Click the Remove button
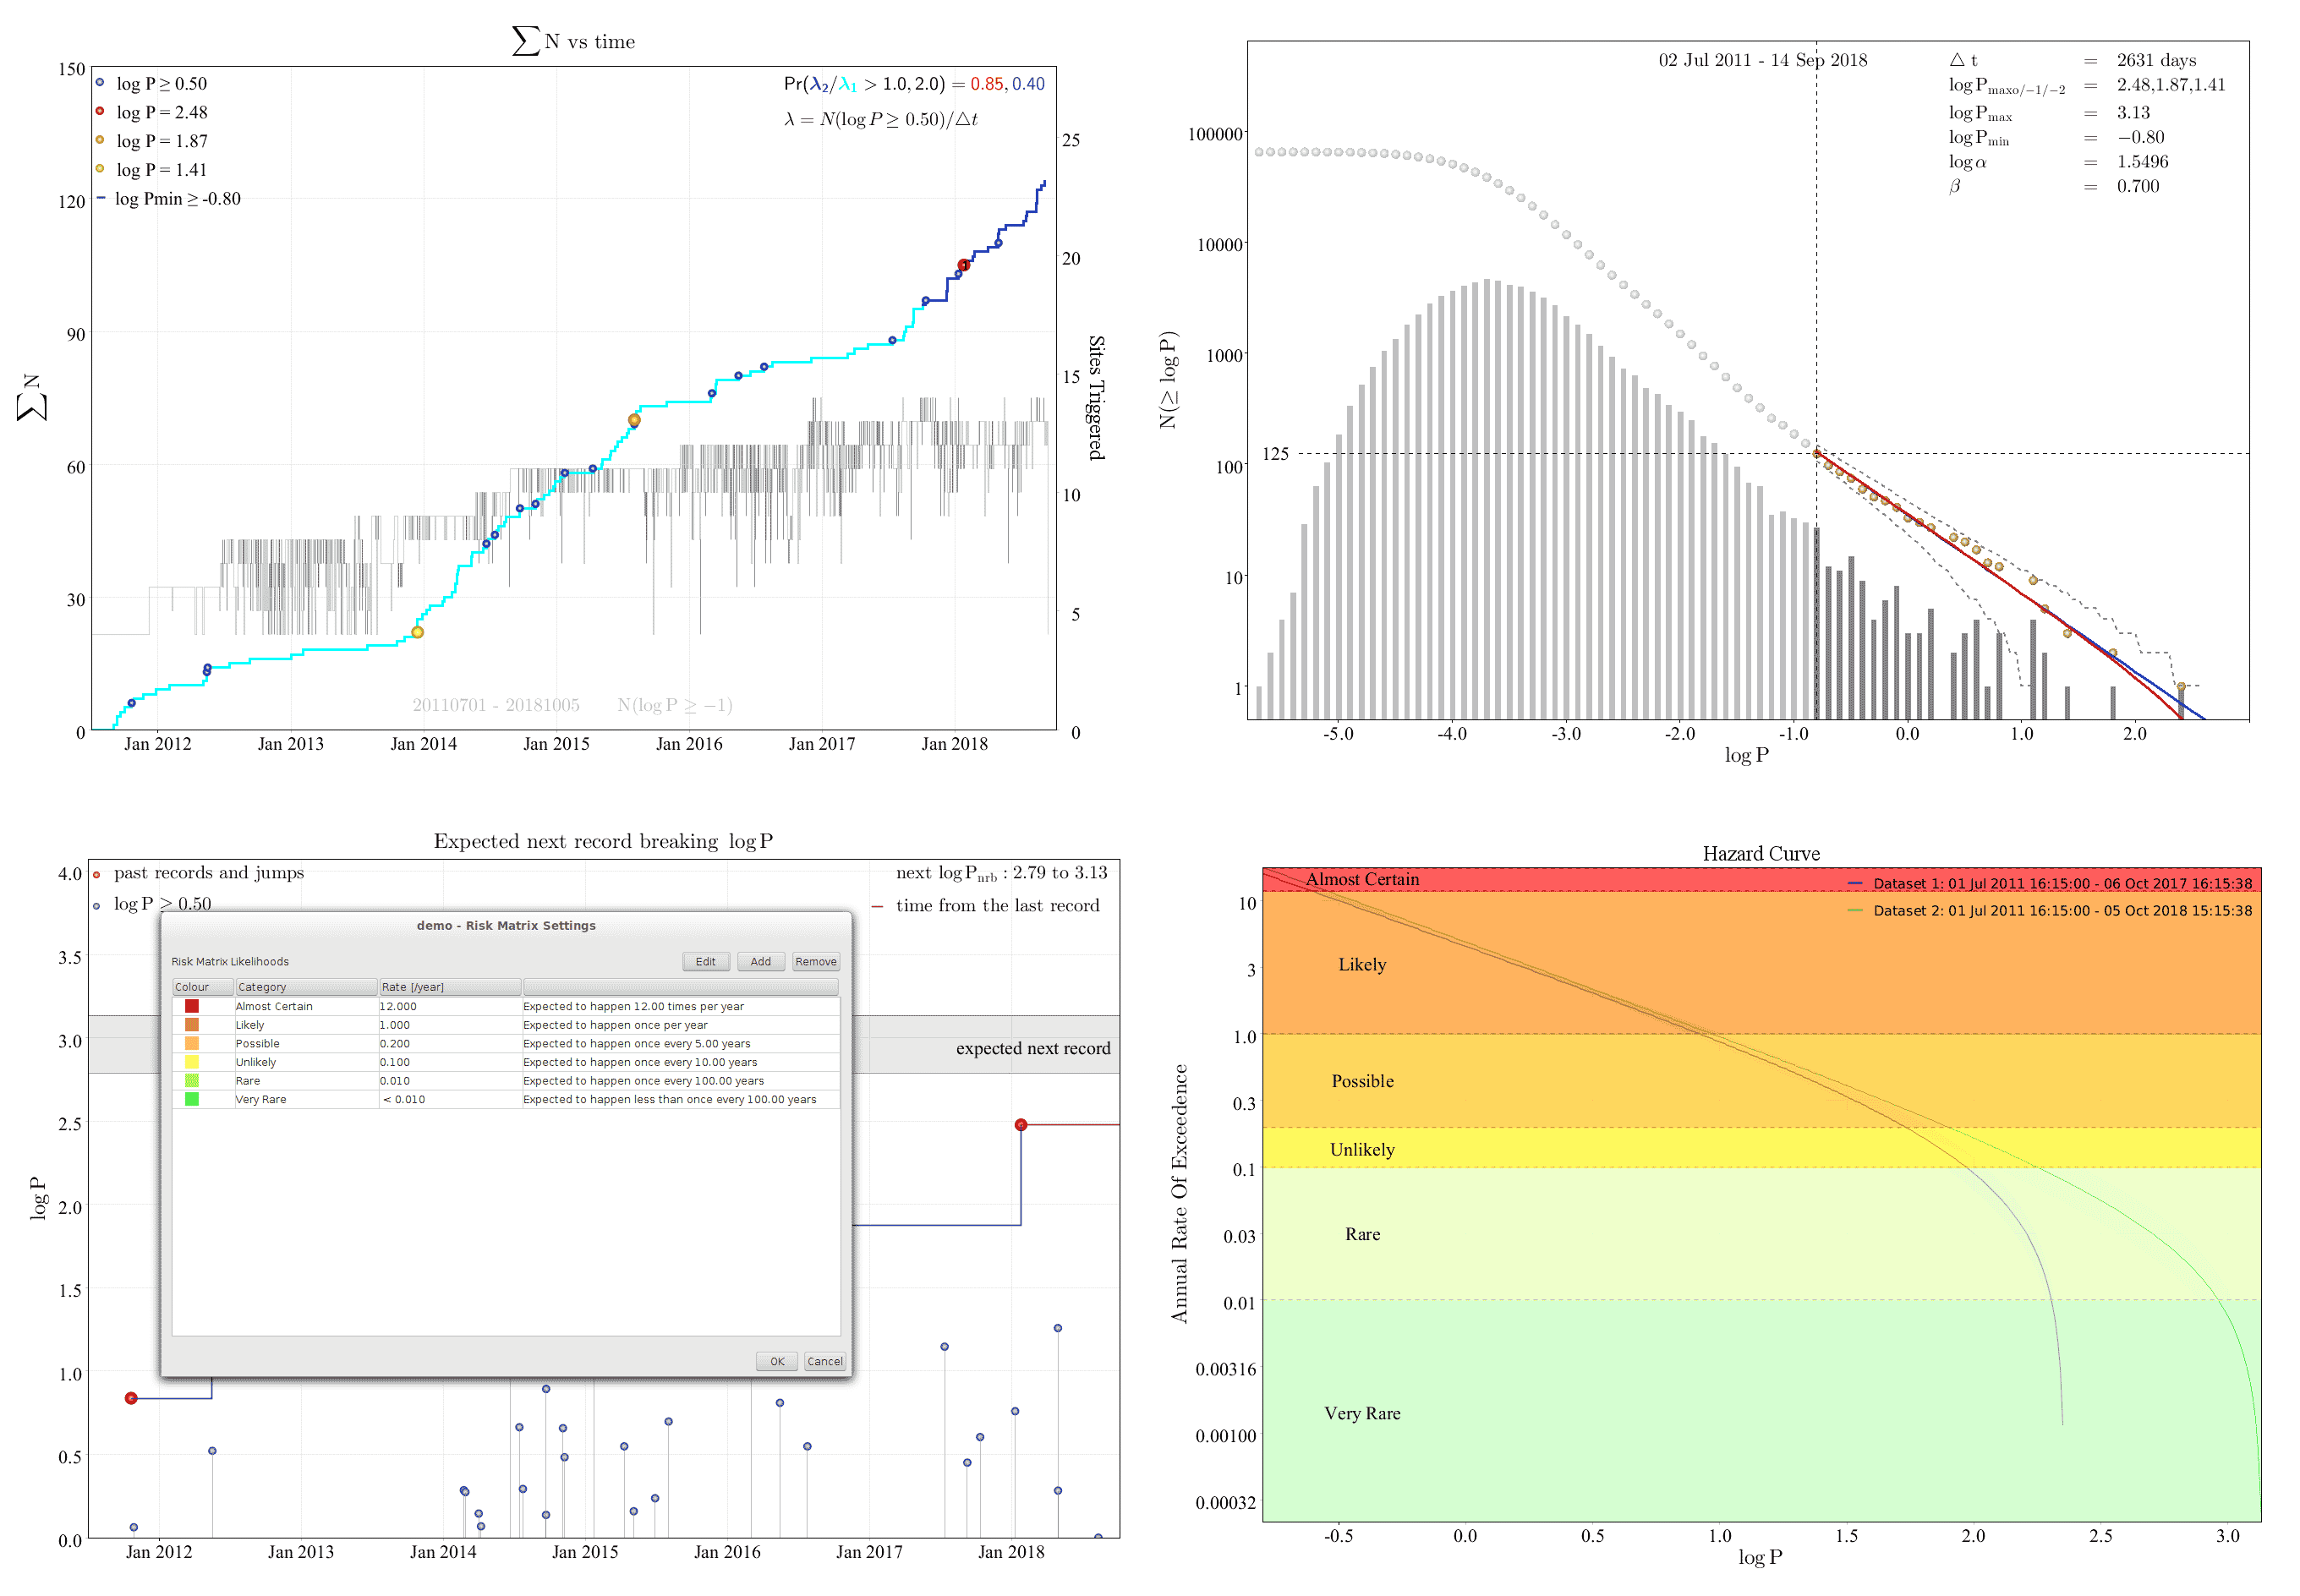 click(x=815, y=961)
